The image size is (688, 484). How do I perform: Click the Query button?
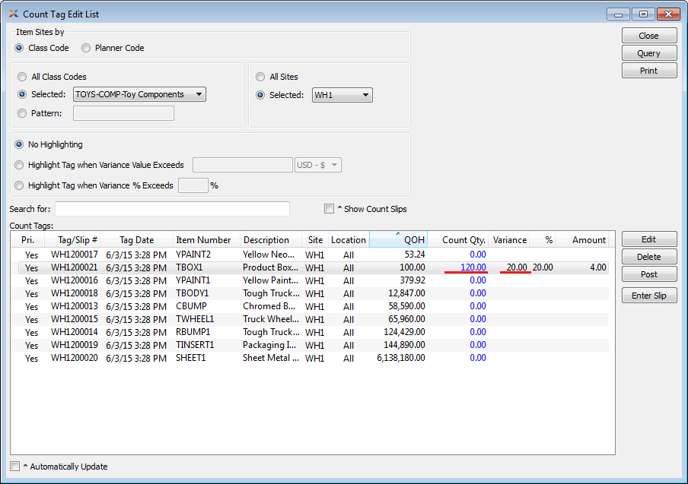point(648,54)
